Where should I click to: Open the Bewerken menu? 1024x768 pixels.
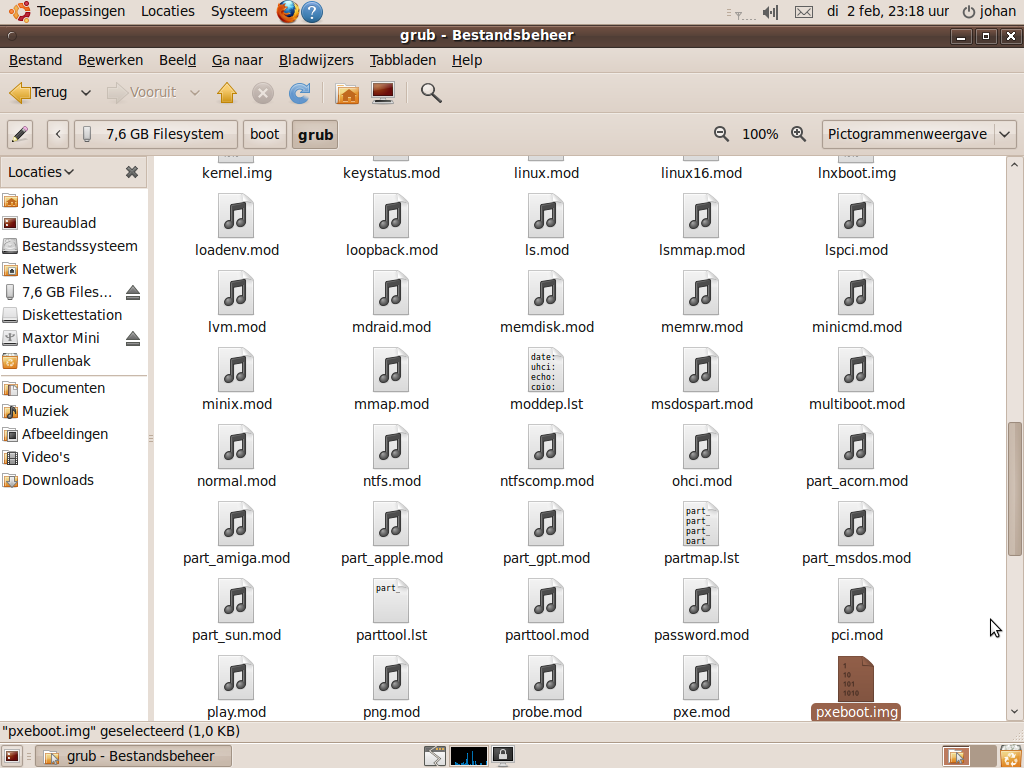(110, 60)
